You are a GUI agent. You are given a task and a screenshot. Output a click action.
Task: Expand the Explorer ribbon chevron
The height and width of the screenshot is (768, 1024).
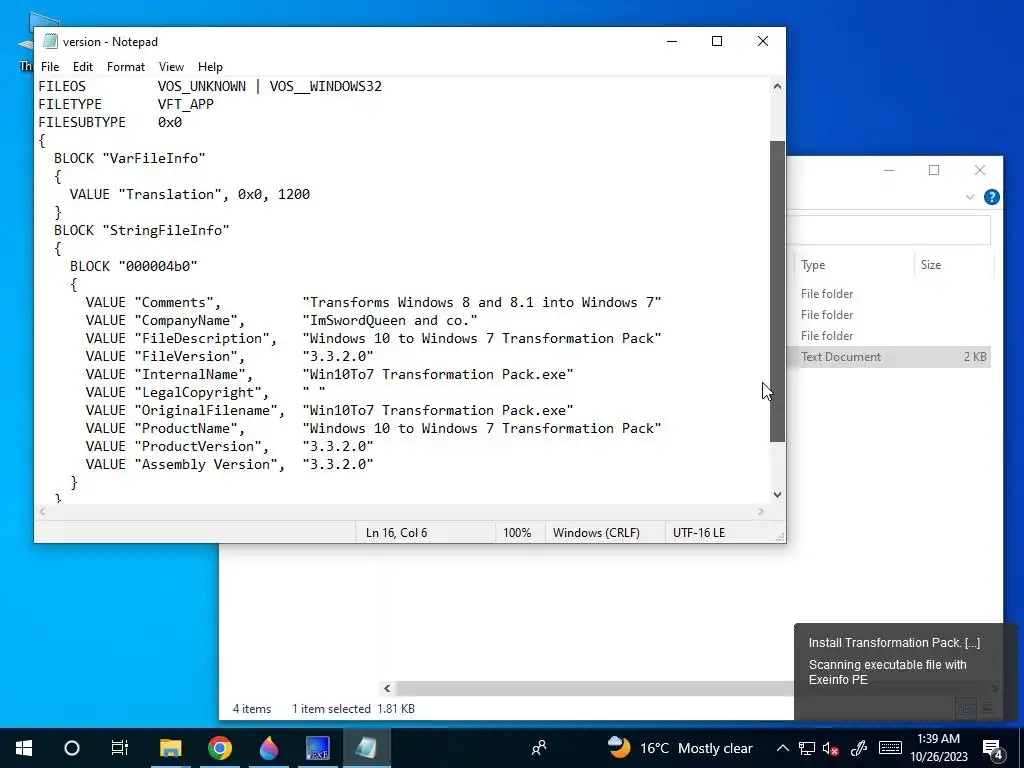pyautogui.click(x=970, y=197)
